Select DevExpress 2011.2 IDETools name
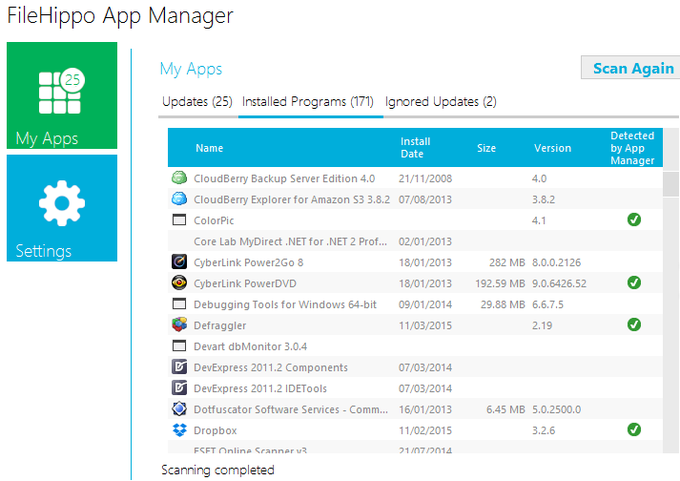680x481 pixels. [x=260, y=389]
